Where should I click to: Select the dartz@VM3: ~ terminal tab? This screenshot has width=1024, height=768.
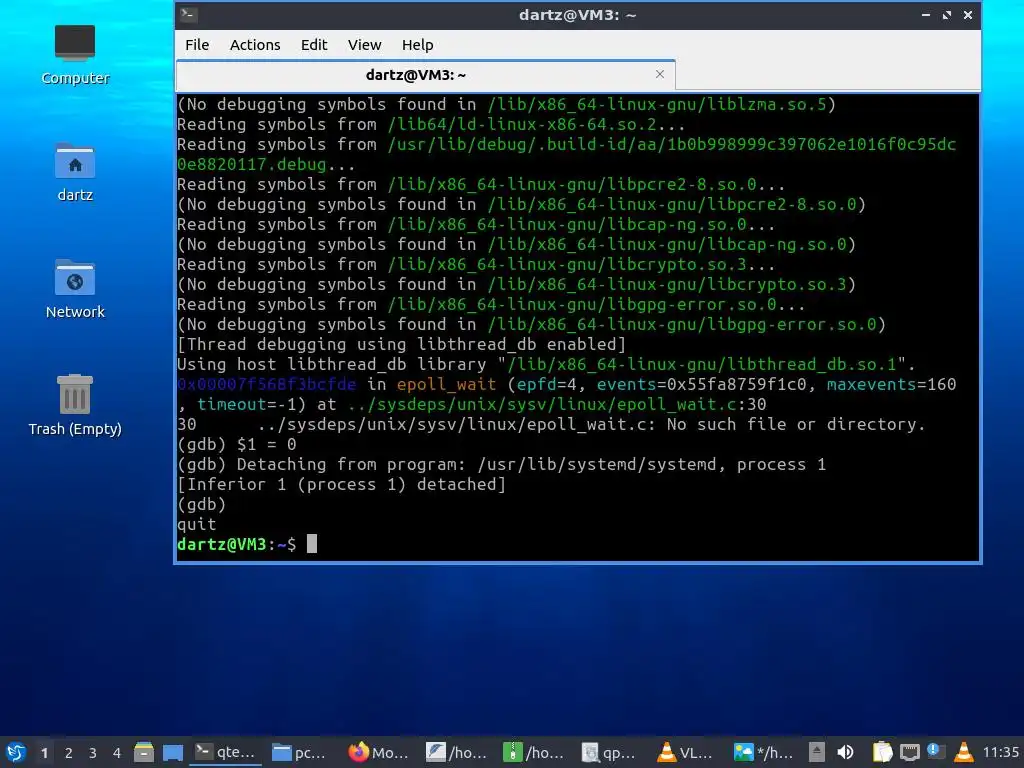(x=425, y=75)
